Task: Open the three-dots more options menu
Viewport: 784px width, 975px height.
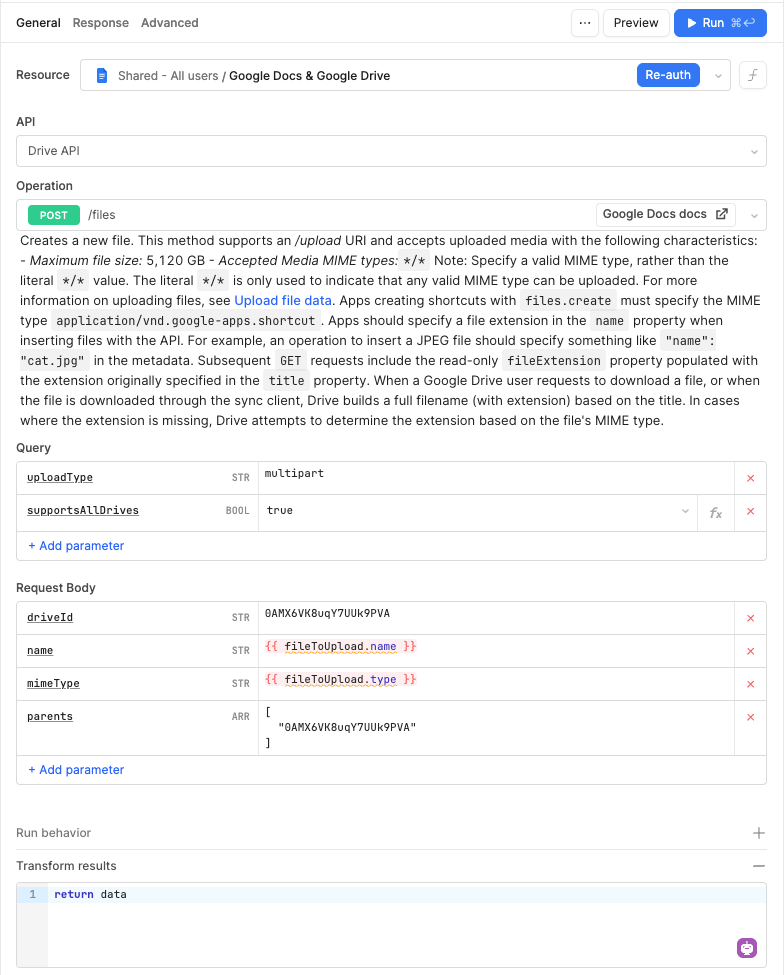Action: [585, 23]
